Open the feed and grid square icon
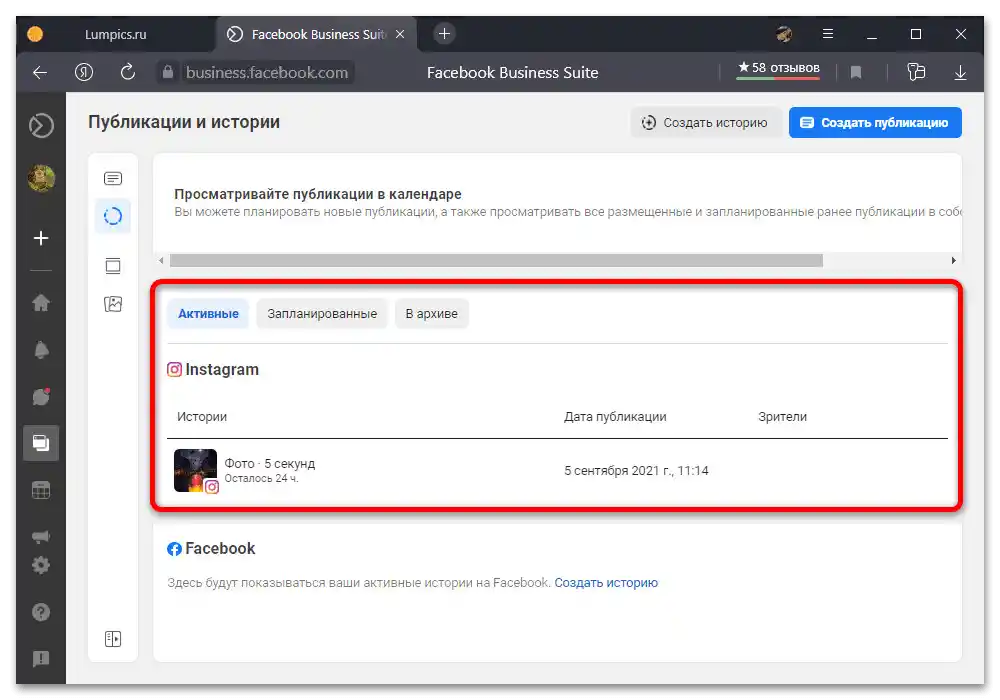 pyautogui.click(x=113, y=265)
